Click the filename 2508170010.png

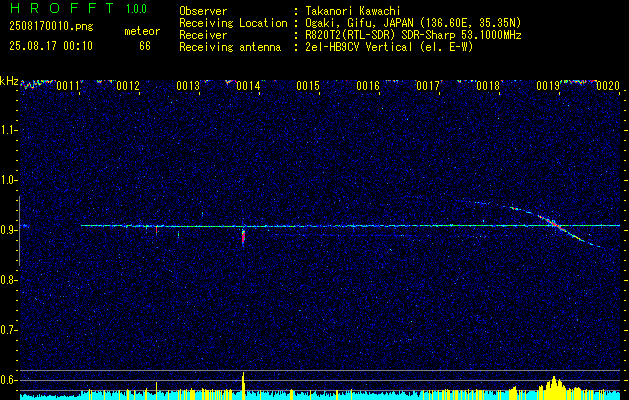[51, 26]
